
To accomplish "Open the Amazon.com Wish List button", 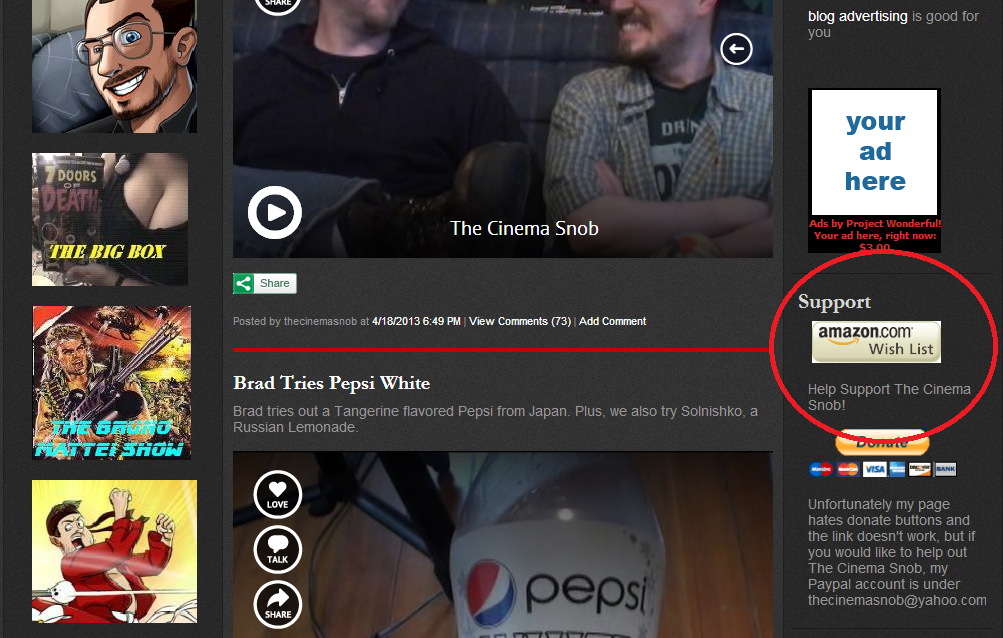I will point(876,342).
